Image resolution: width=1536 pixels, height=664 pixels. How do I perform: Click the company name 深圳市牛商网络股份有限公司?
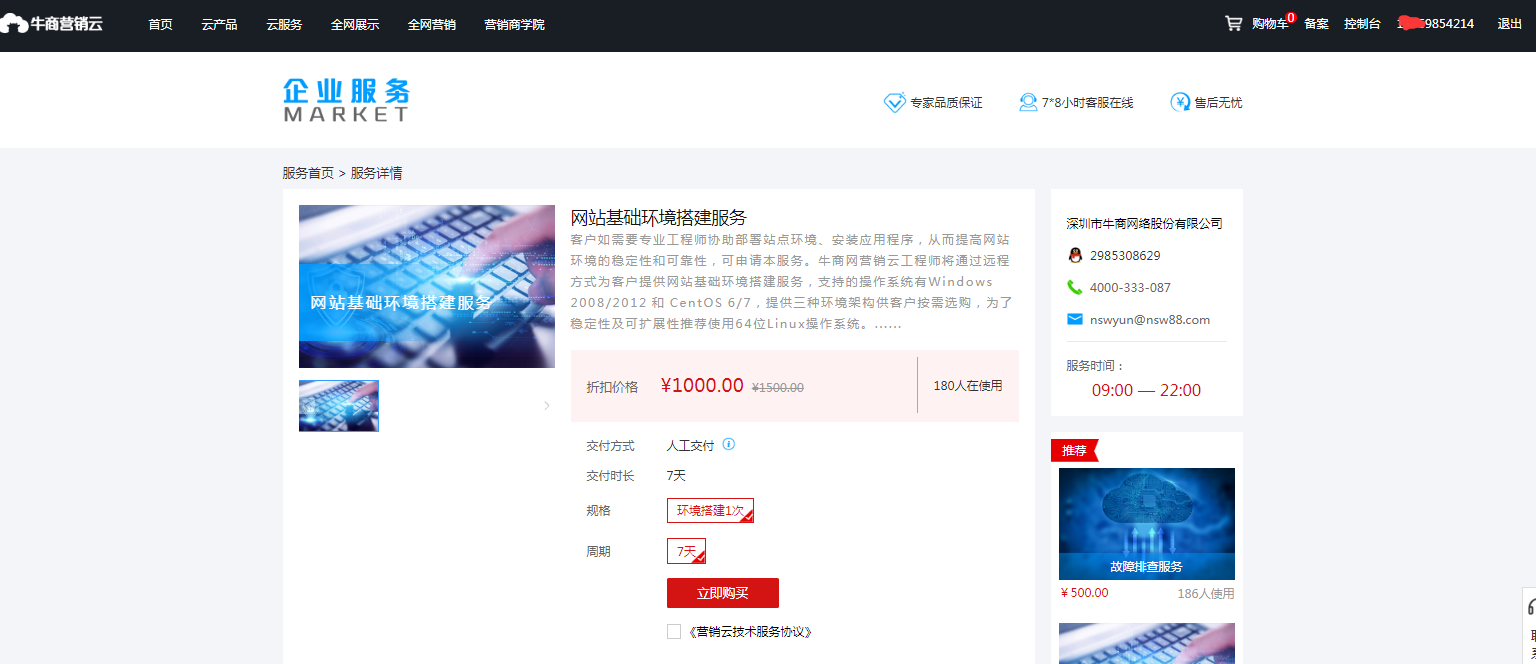click(x=1145, y=224)
